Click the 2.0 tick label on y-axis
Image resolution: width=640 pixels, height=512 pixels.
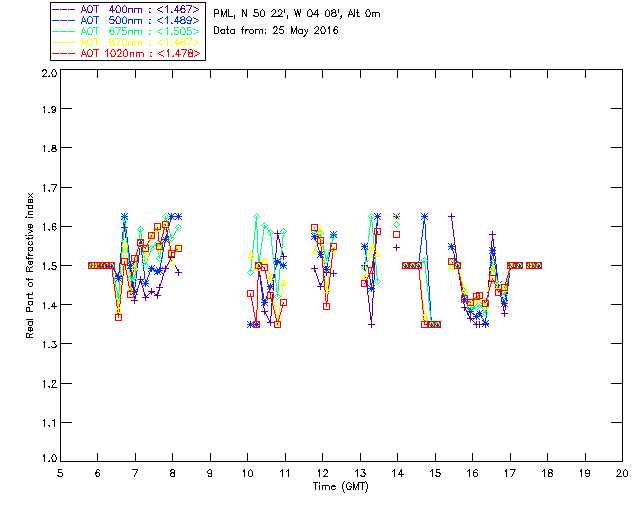47,74
